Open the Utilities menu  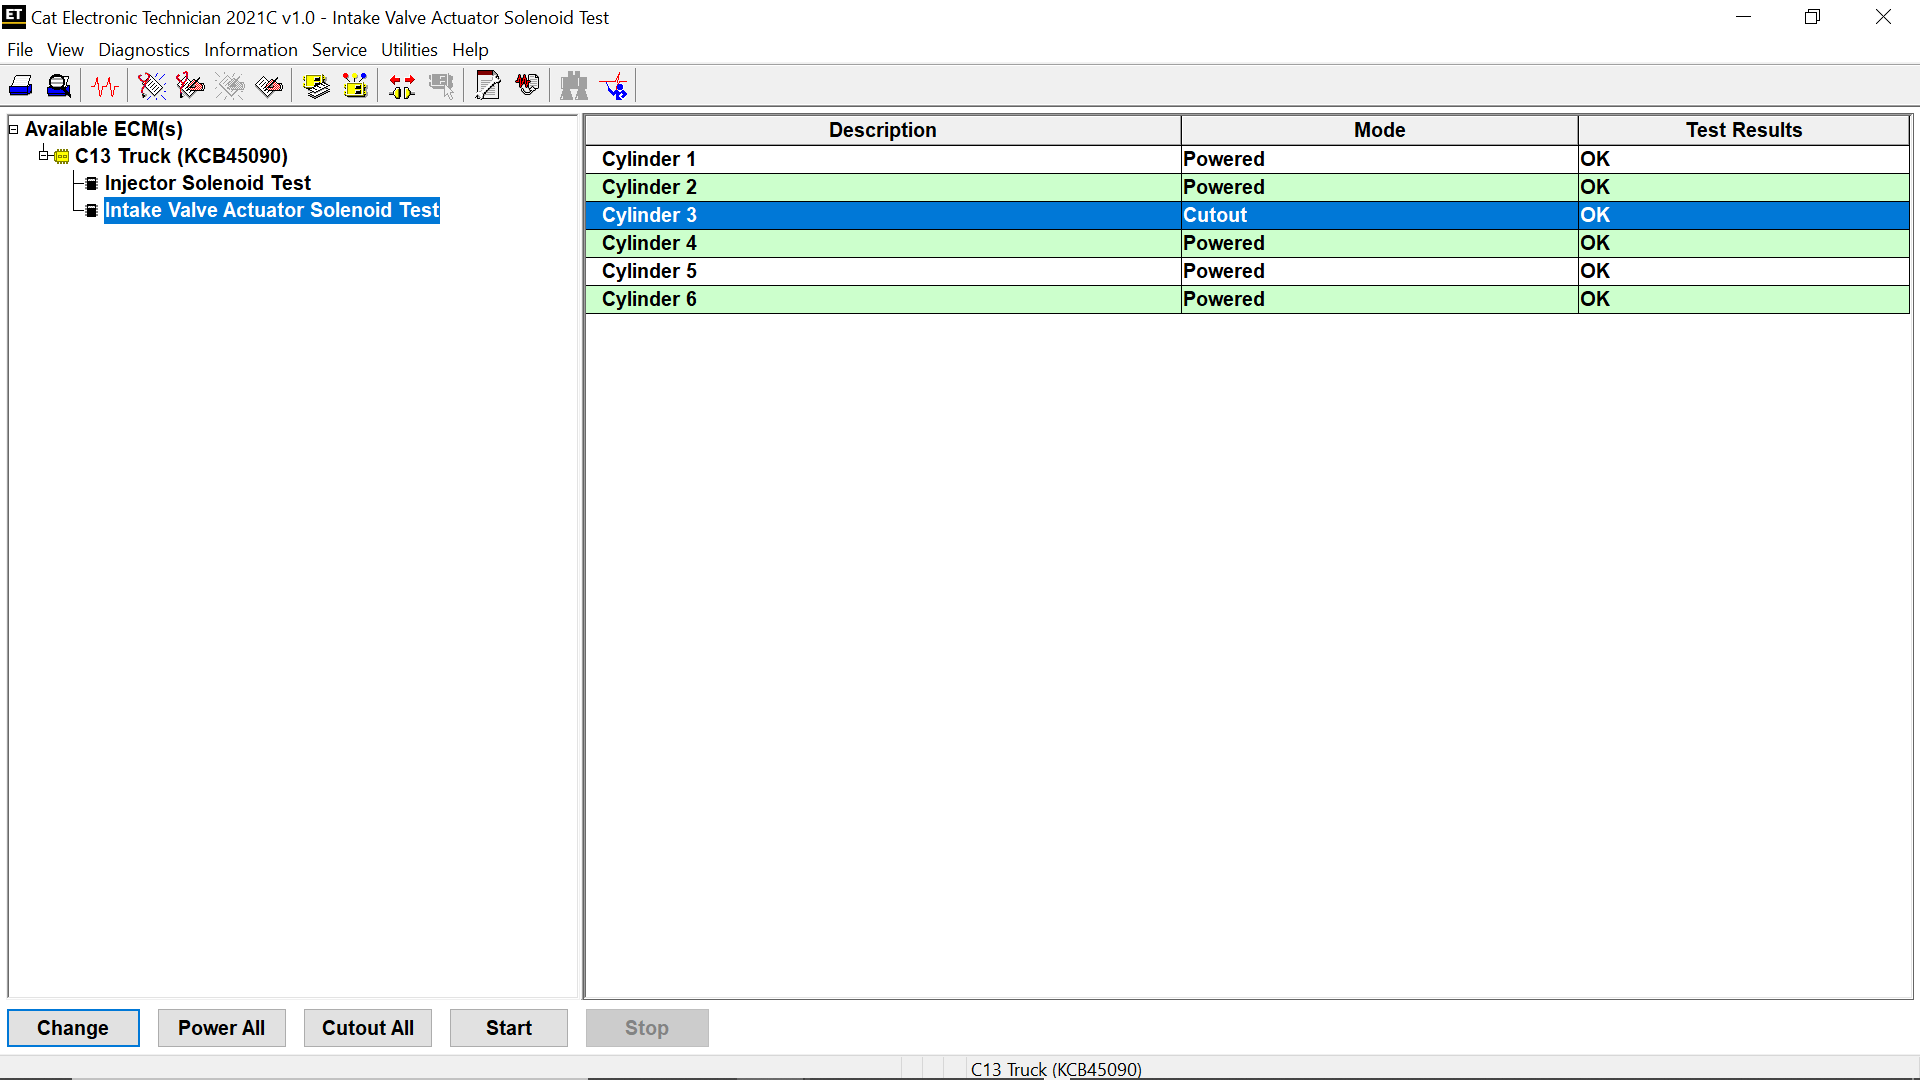(x=408, y=50)
